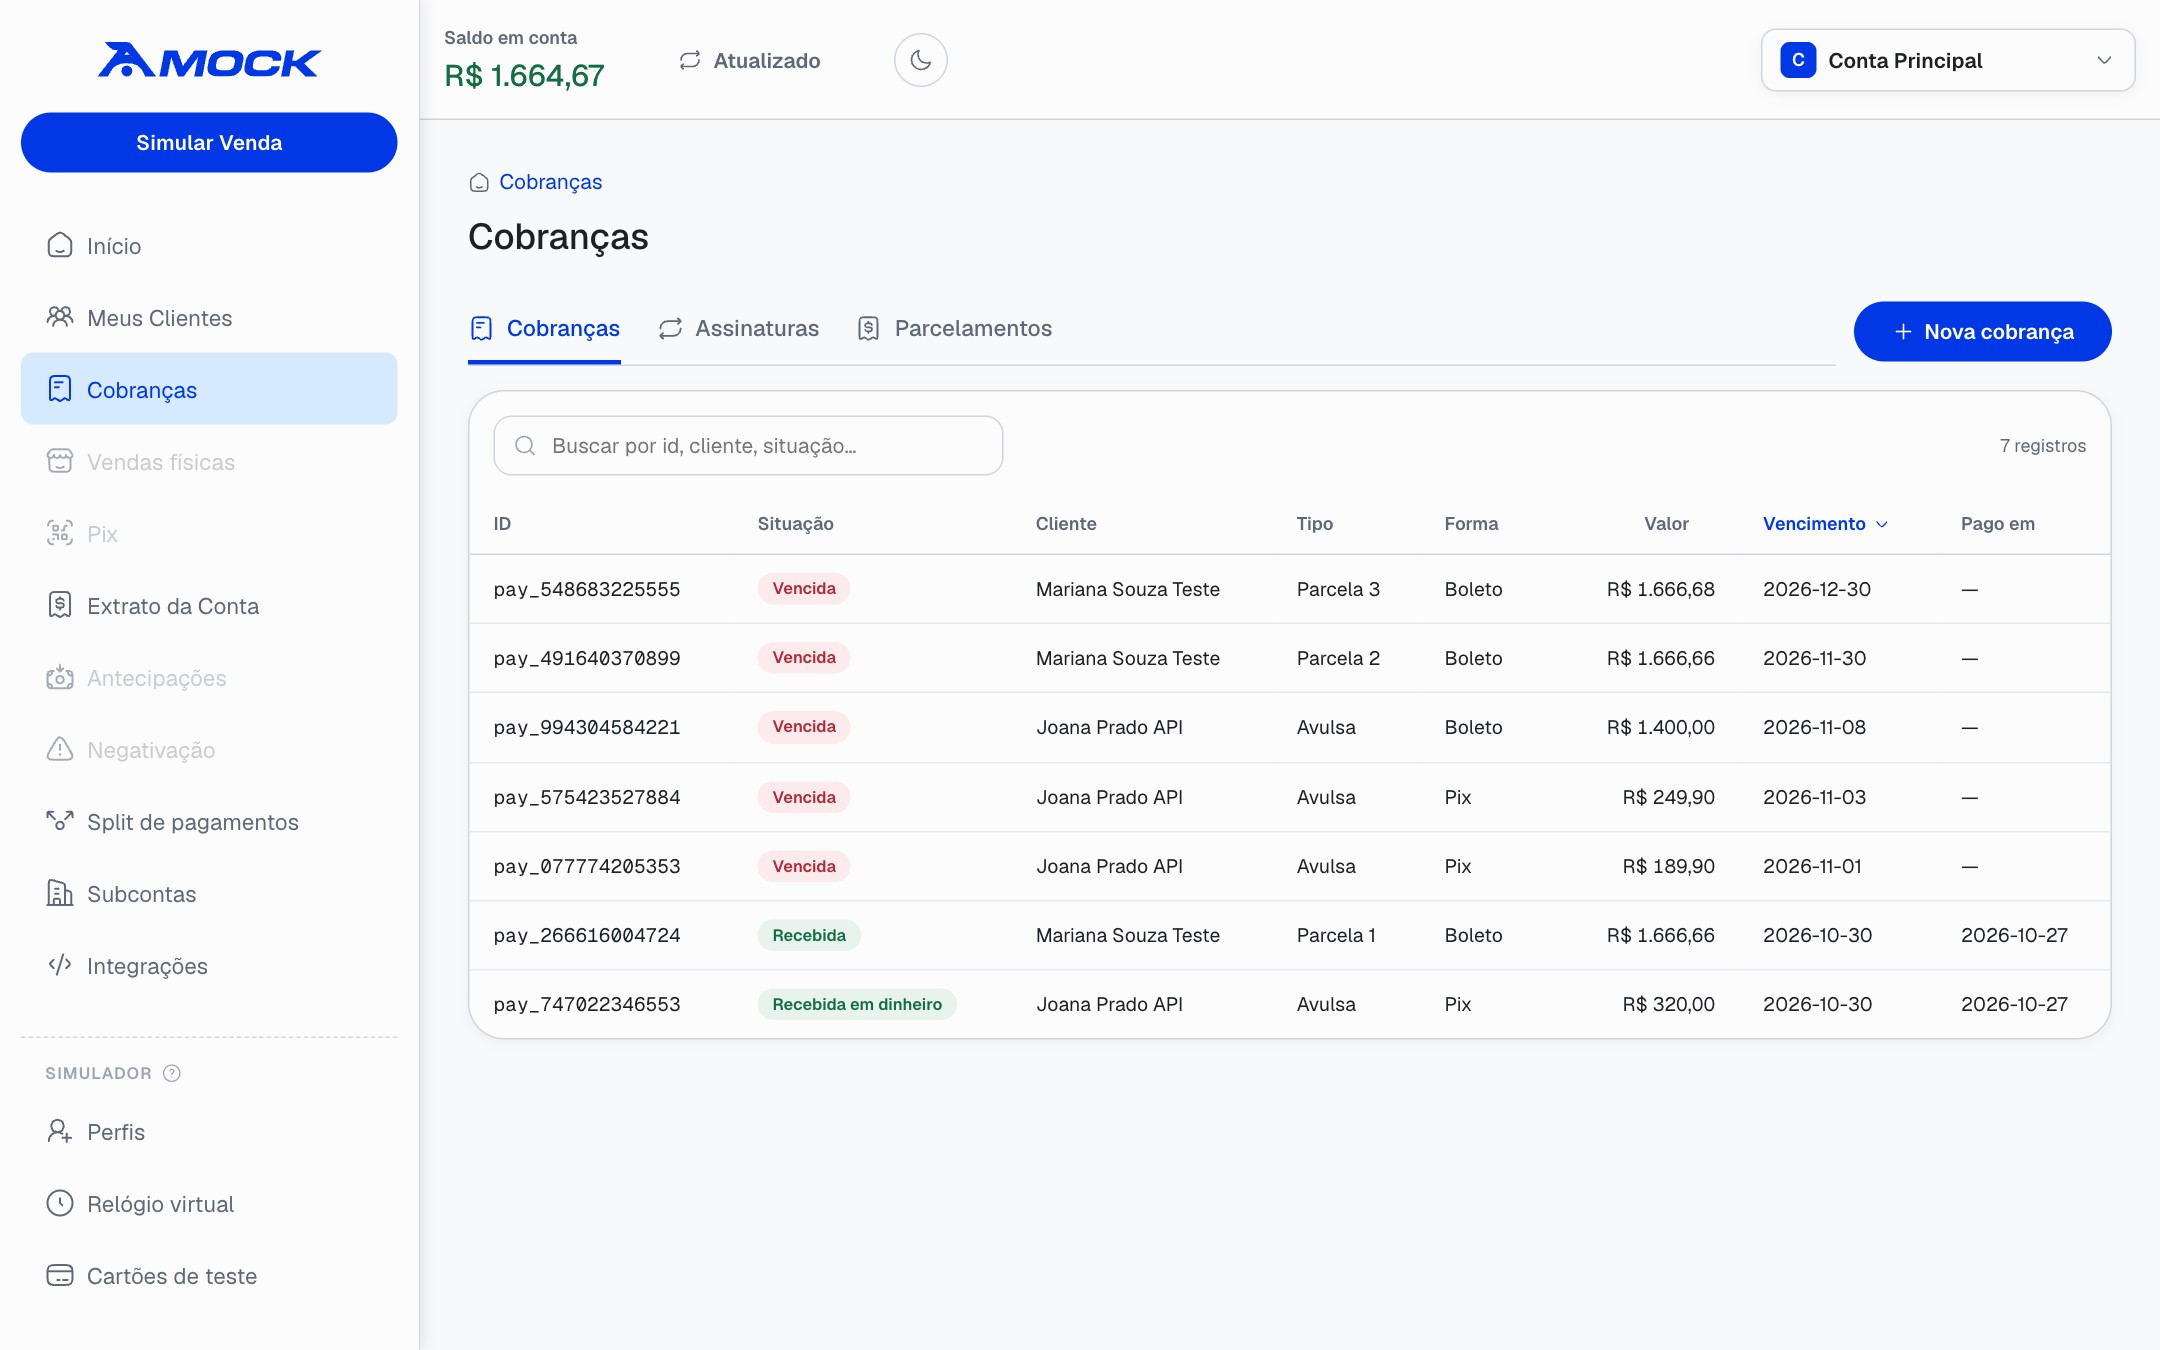Image resolution: width=2160 pixels, height=1350 pixels.
Task: Click Vencida badge for pay_994304584221
Action: click(804, 727)
